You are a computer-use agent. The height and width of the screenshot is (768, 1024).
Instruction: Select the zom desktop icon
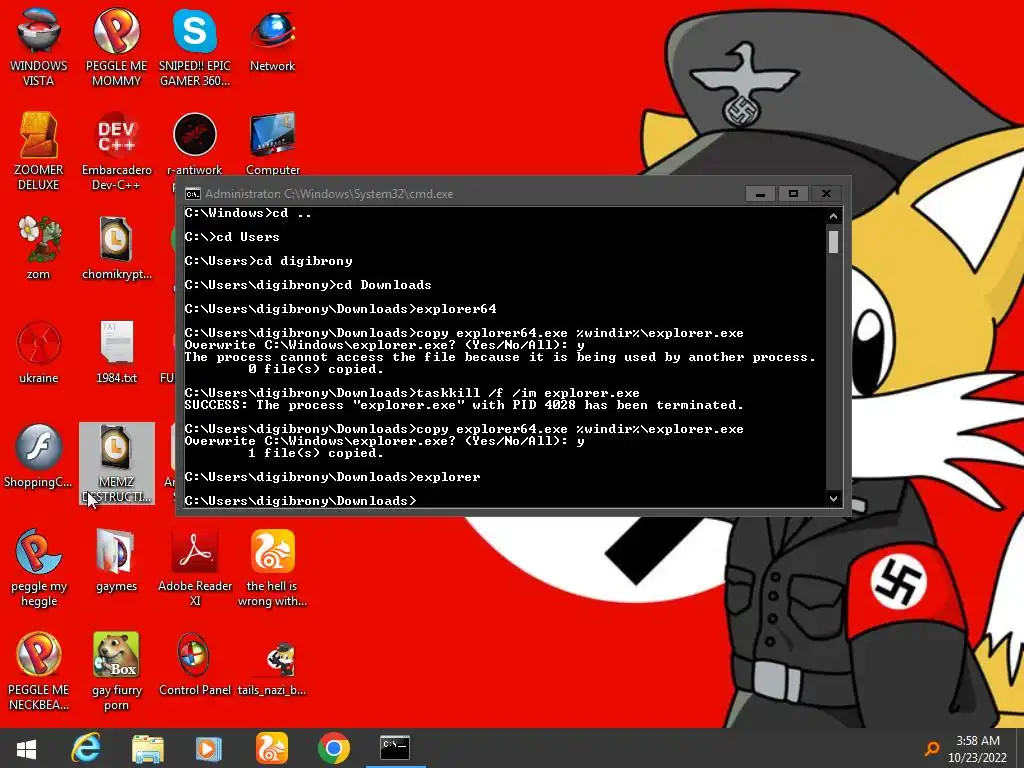tap(39, 248)
